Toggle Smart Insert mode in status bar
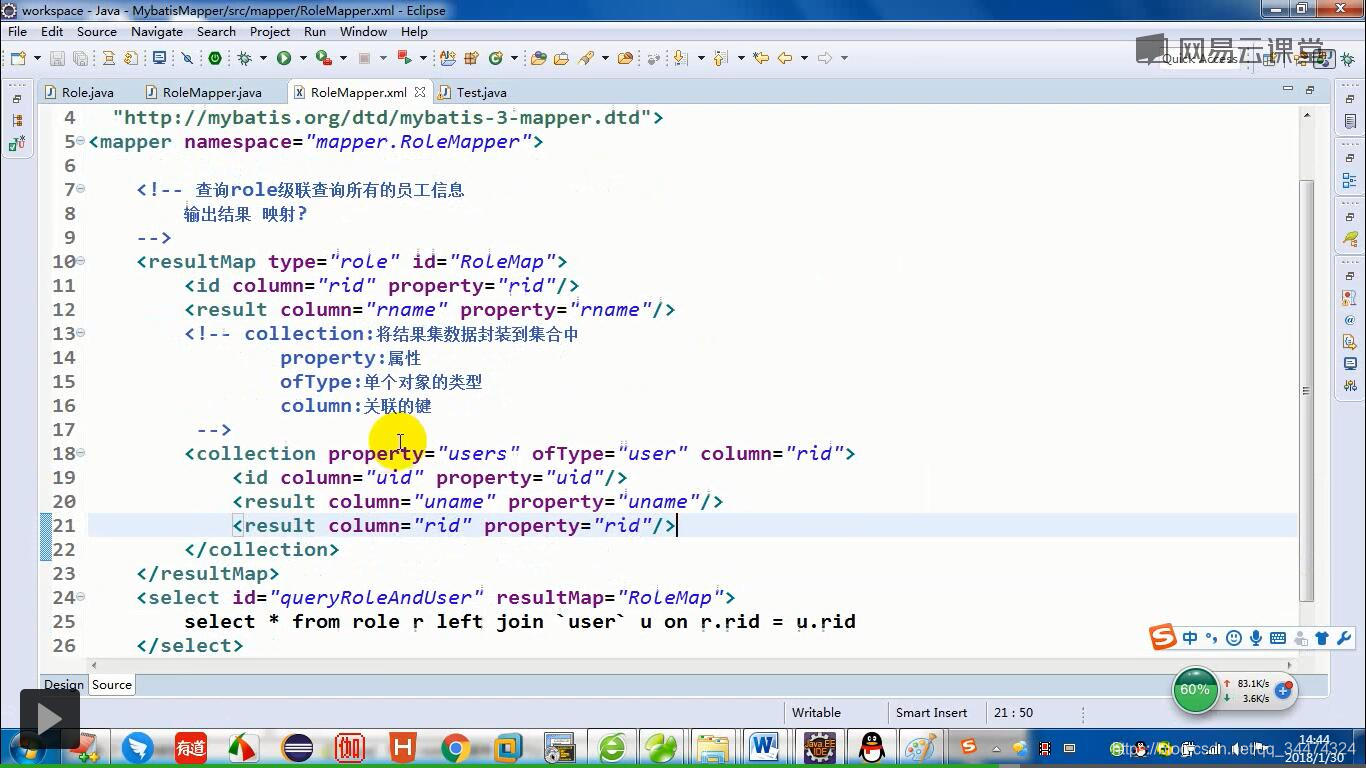The image size is (1366, 768). click(931, 713)
